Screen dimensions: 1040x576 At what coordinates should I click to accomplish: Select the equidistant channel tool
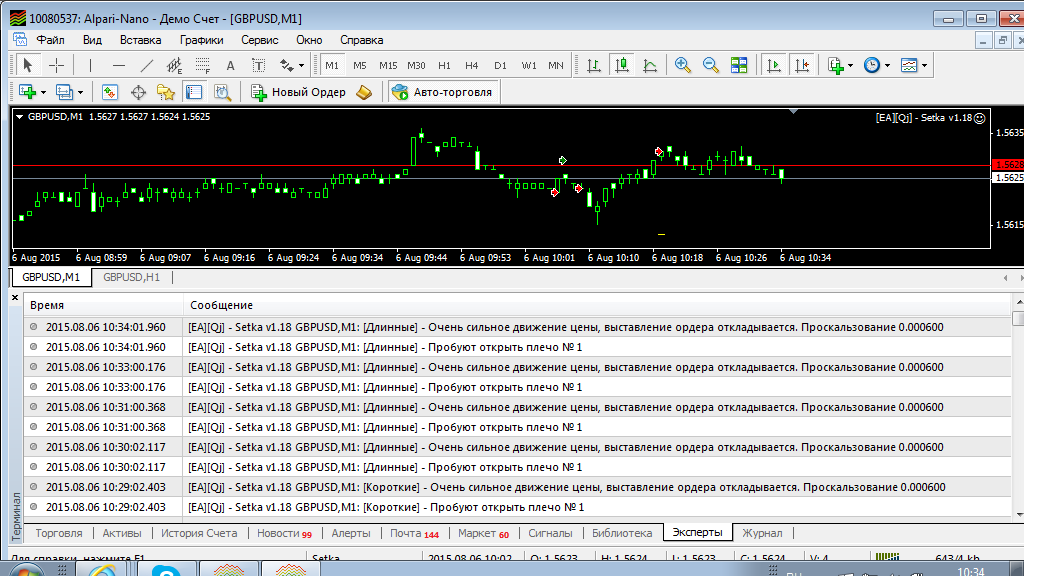coord(174,65)
